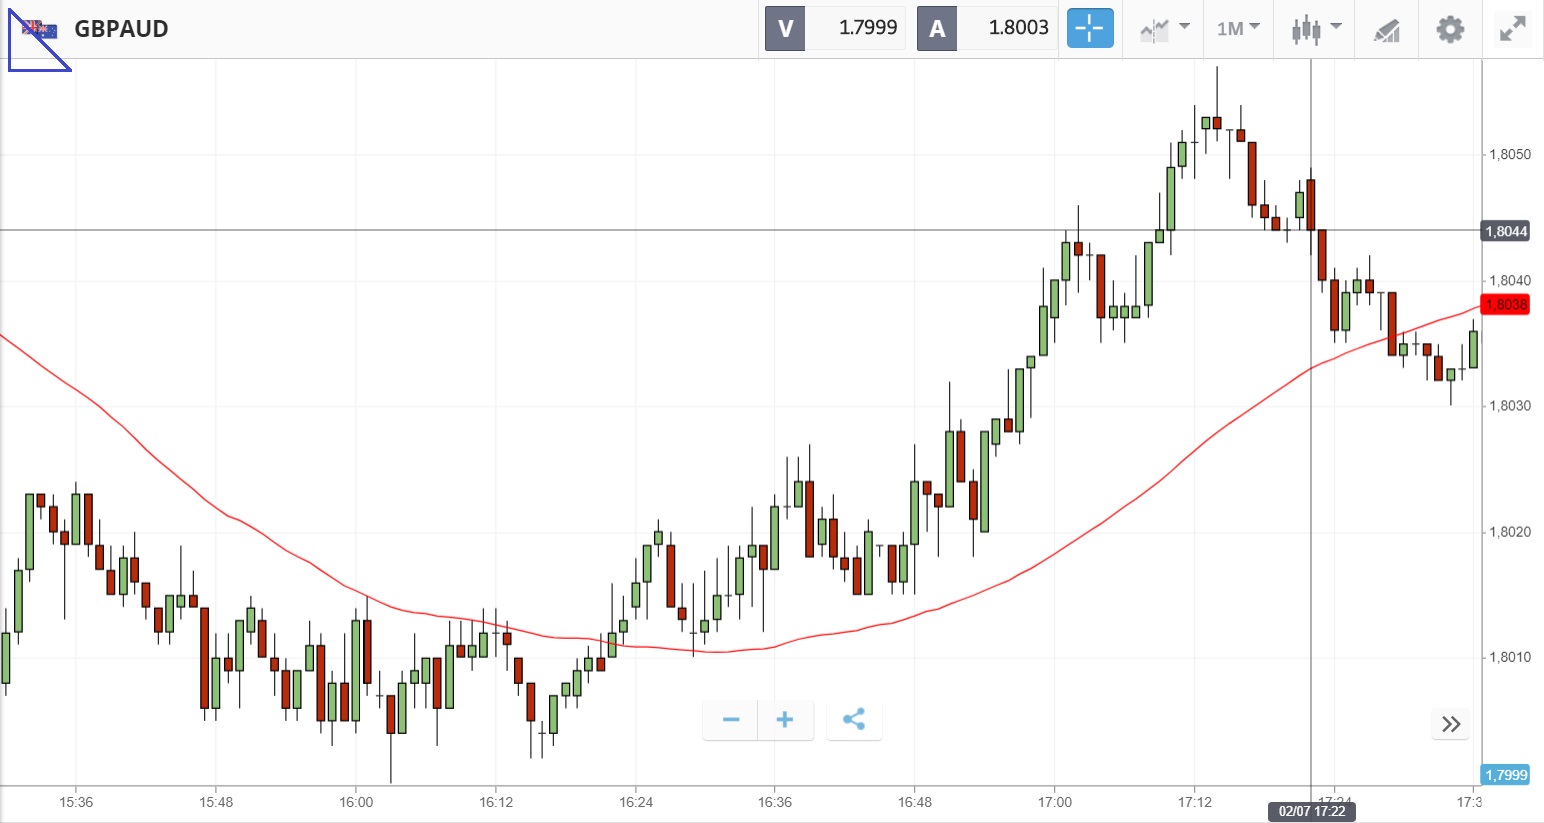Open the compare chart dropdown
Screen dimensions: 1544x823
tap(1164, 29)
